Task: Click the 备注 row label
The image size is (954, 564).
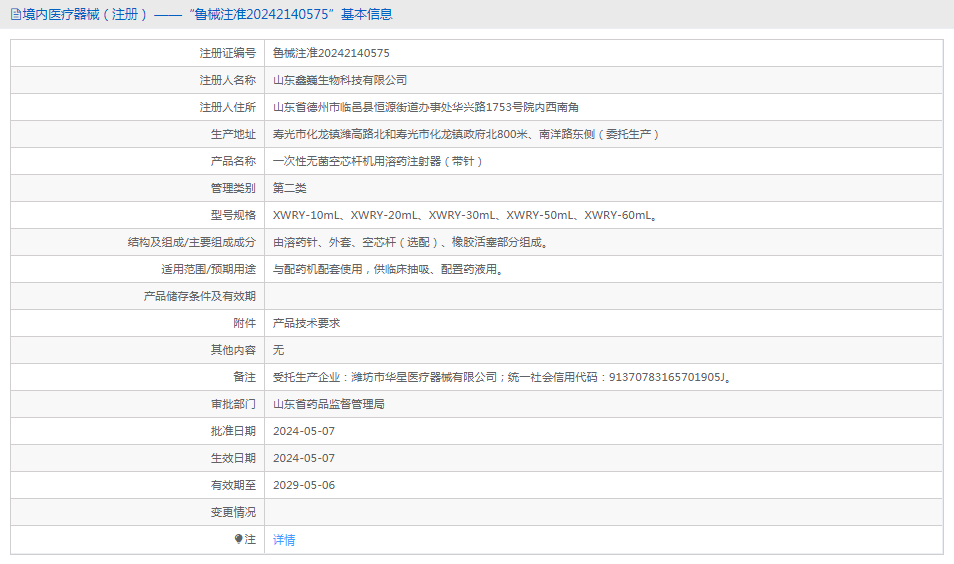Action: click(245, 377)
